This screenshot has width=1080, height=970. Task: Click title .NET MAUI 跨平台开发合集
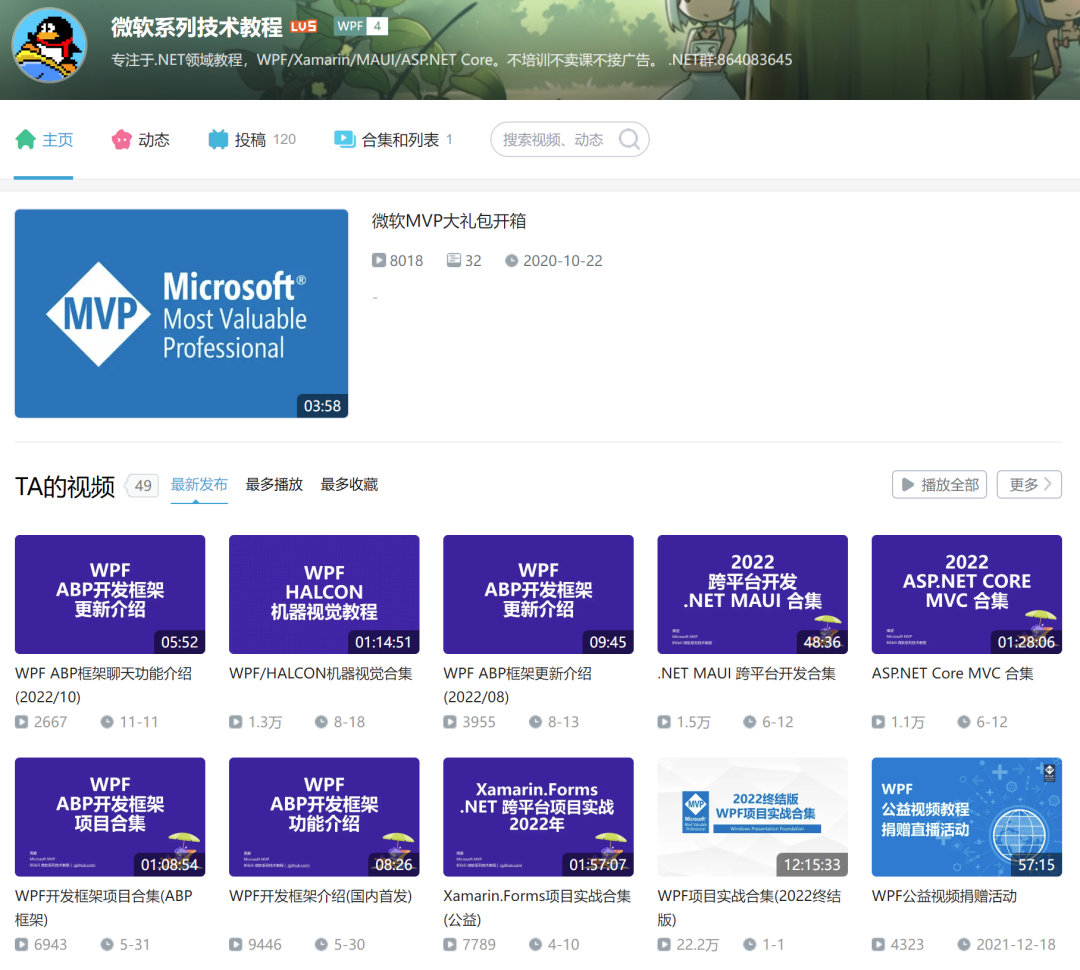coord(747,674)
